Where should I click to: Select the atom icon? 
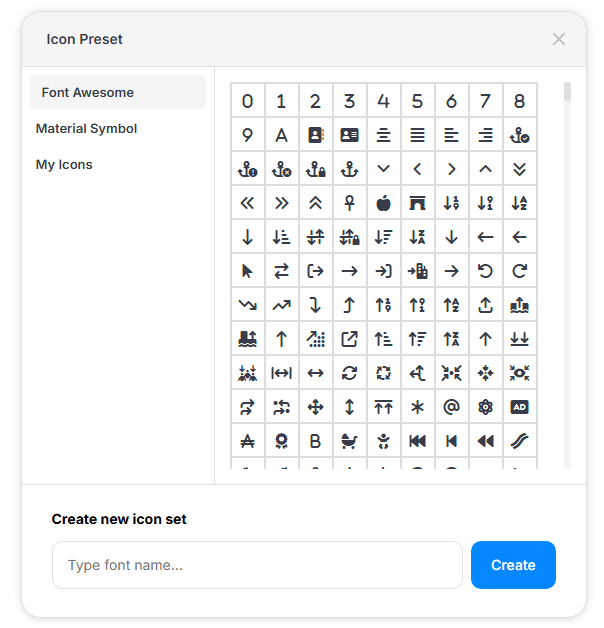tap(485, 407)
